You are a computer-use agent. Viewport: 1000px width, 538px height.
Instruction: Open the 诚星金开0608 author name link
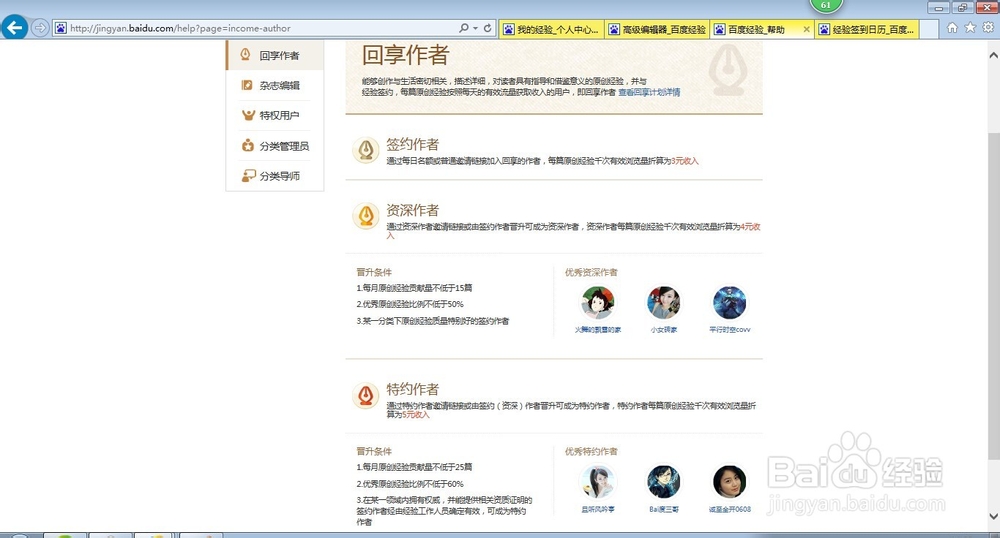click(x=730, y=509)
